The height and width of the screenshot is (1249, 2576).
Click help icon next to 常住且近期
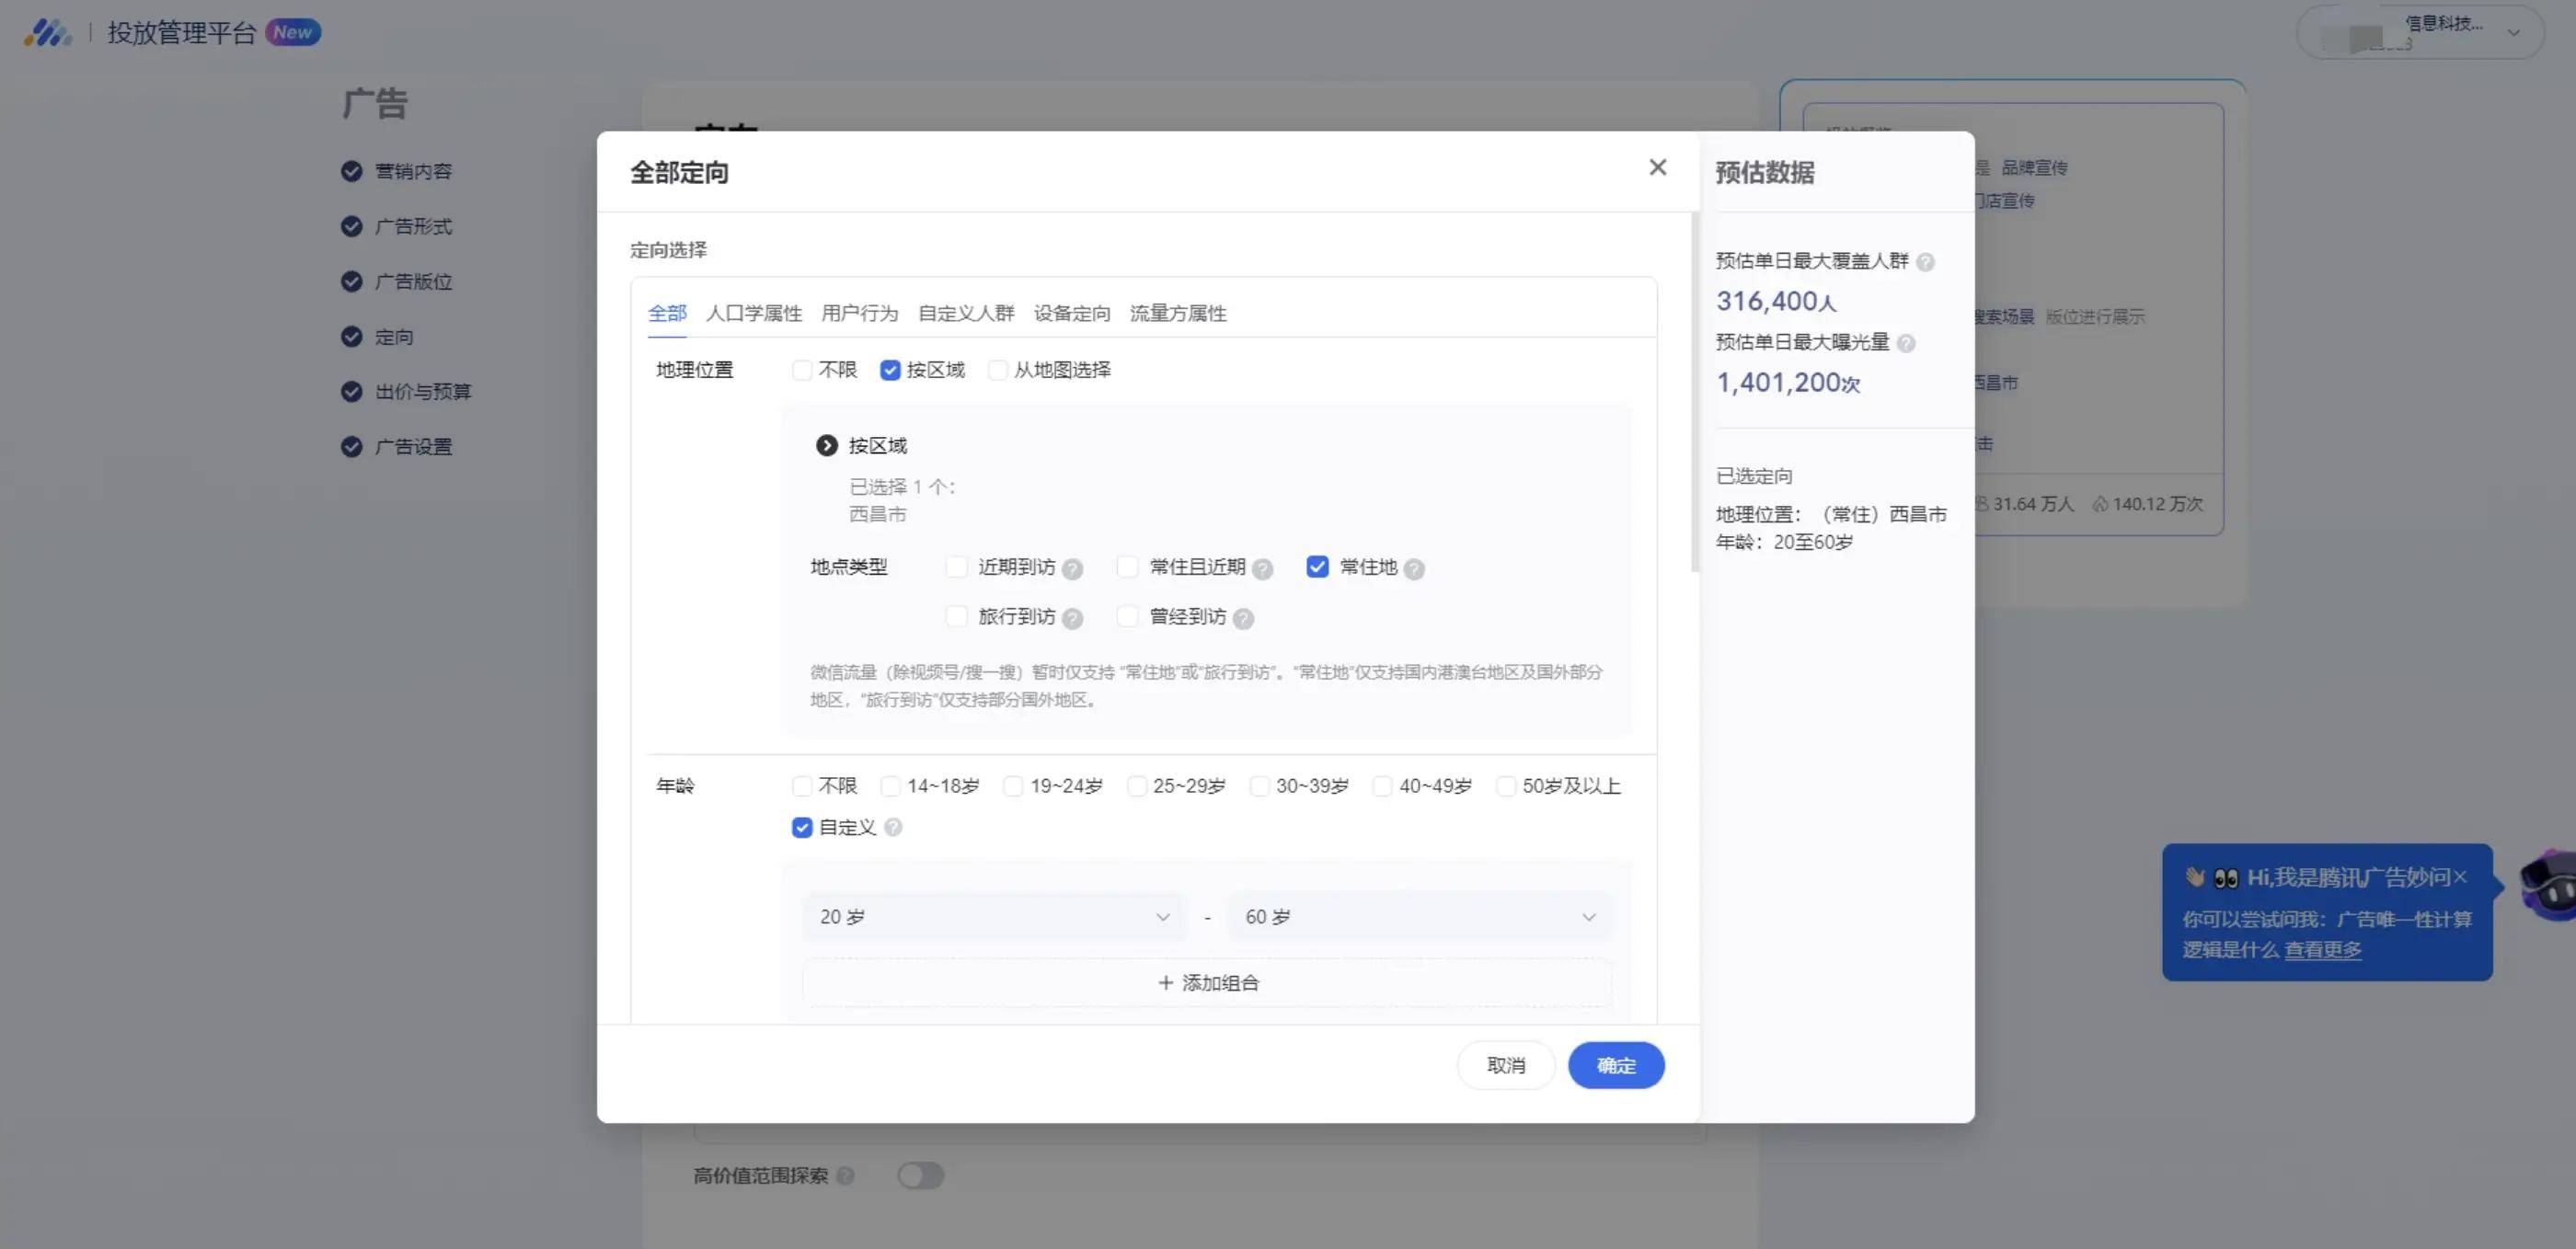click(x=1262, y=569)
